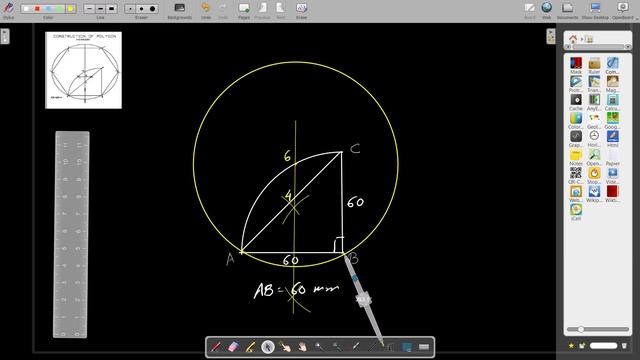The height and width of the screenshot is (360, 640).
Task: Select the Interact with items finger tool
Action: coord(285,347)
